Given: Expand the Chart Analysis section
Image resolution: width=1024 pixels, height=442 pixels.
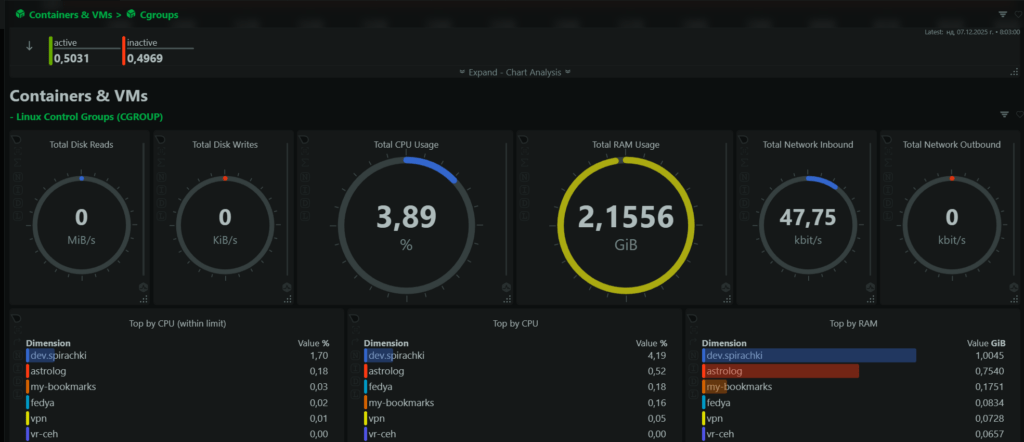Looking at the screenshot, I should pyautogui.click(x=514, y=73).
